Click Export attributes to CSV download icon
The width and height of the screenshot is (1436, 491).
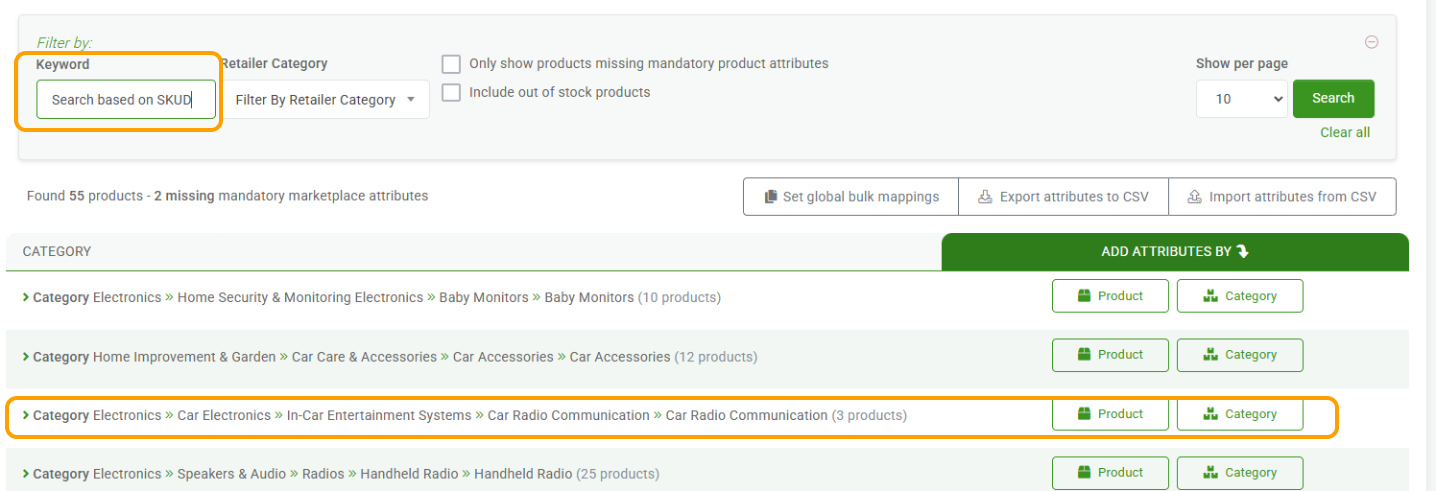(x=985, y=197)
